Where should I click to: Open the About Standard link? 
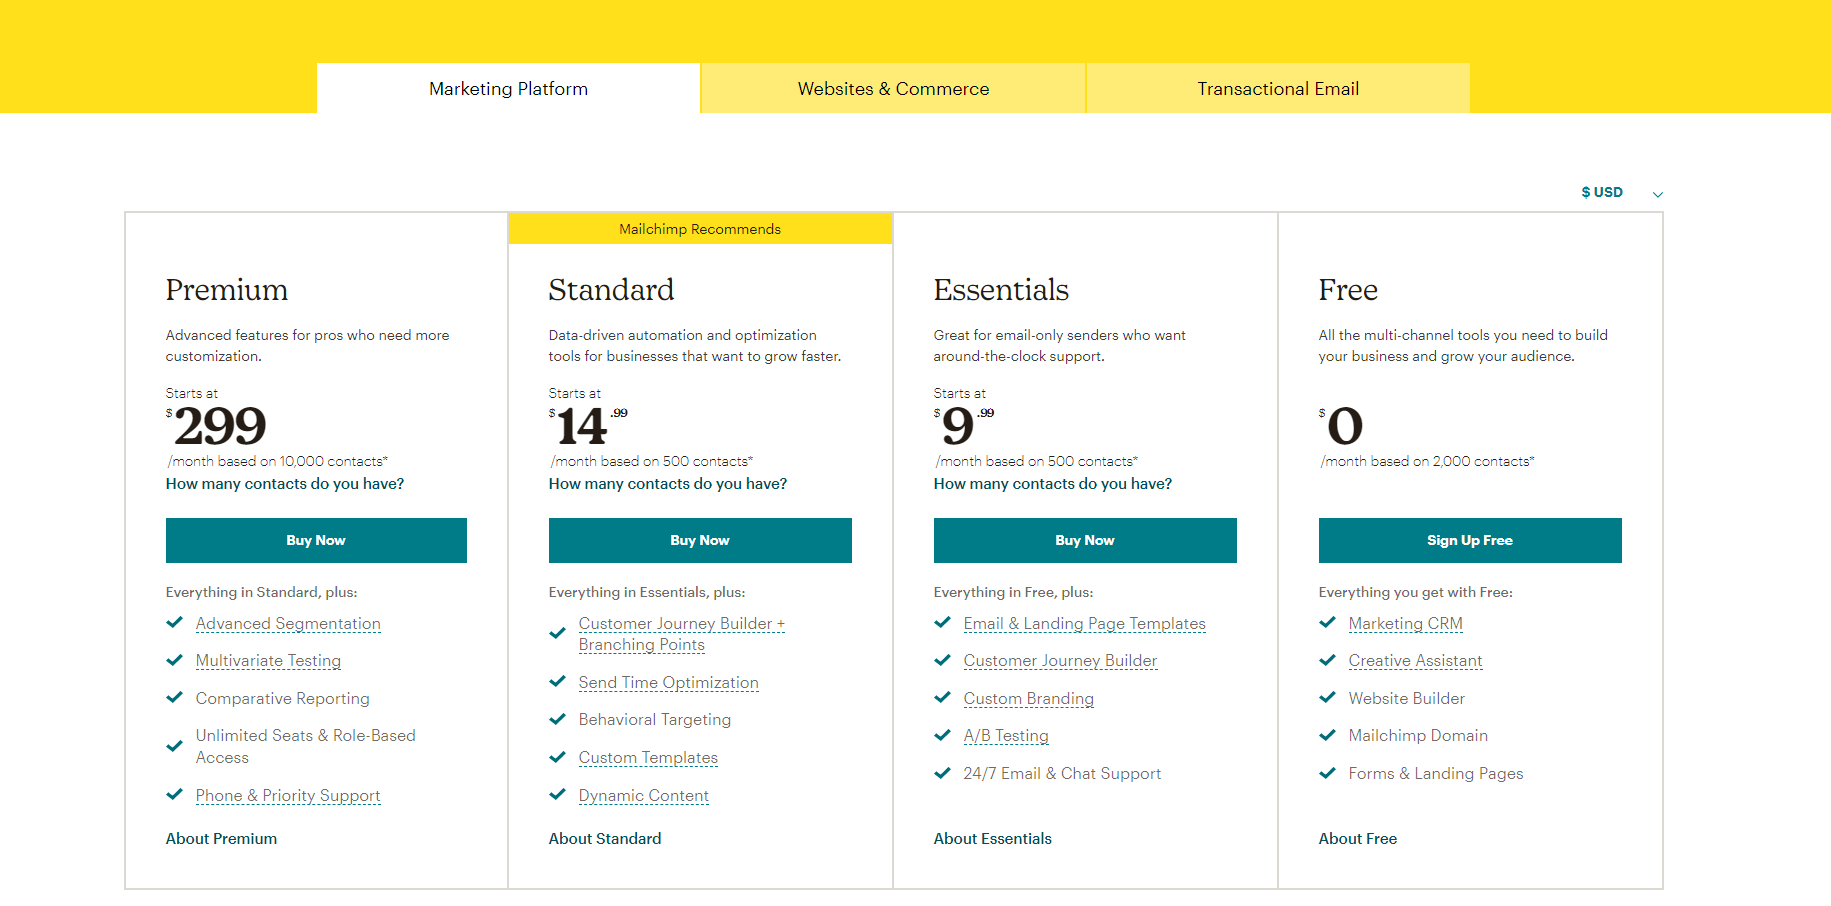point(605,839)
